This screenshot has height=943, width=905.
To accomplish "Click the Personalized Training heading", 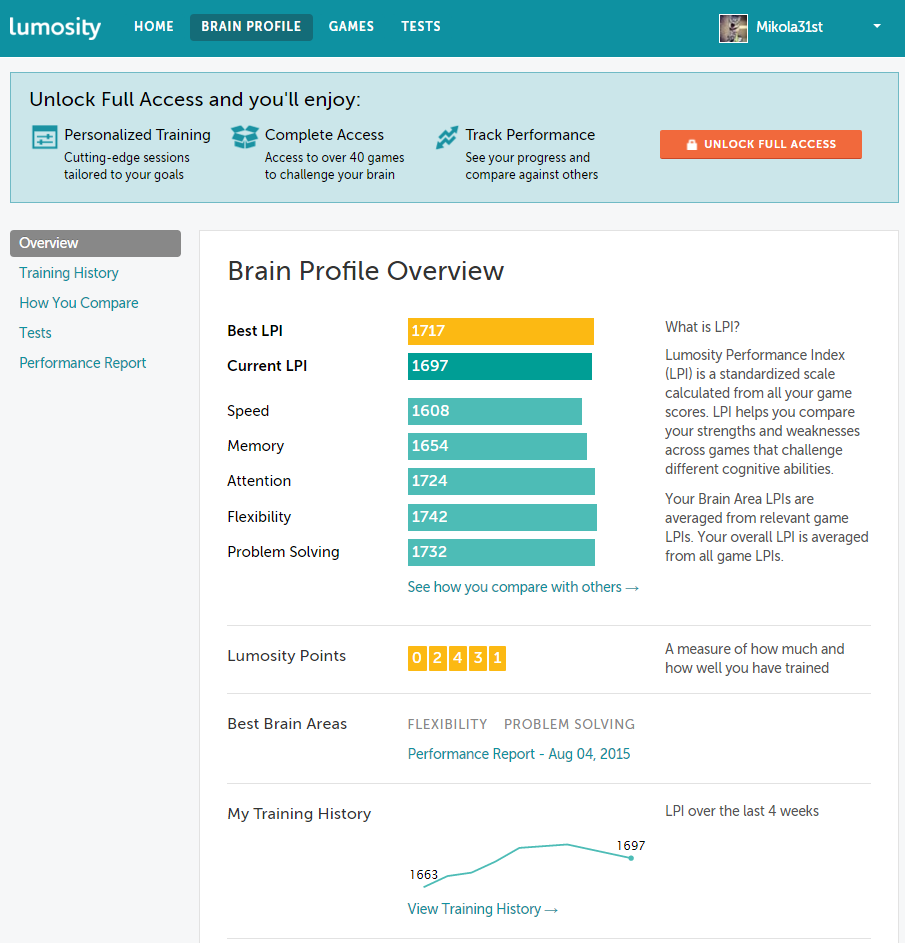I will coord(137,135).
